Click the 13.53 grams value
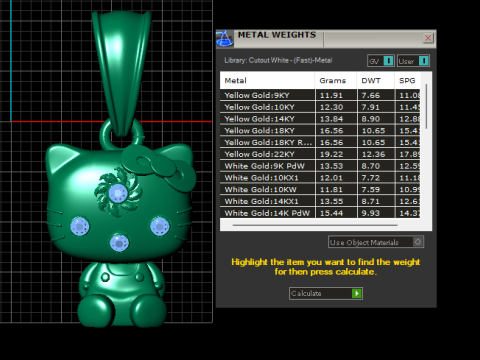The image size is (480, 360). pyautogui.click(x=331, y=166)
